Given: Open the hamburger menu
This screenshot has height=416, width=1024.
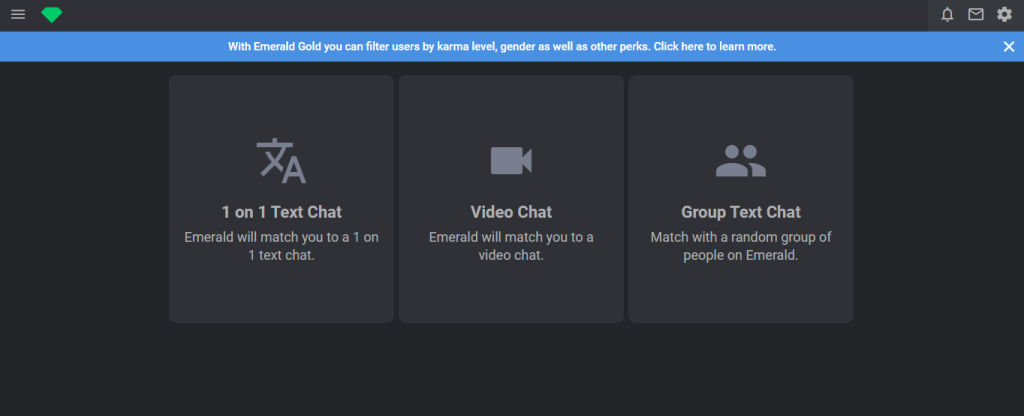Looking at the screenshot, I should 18,14.
